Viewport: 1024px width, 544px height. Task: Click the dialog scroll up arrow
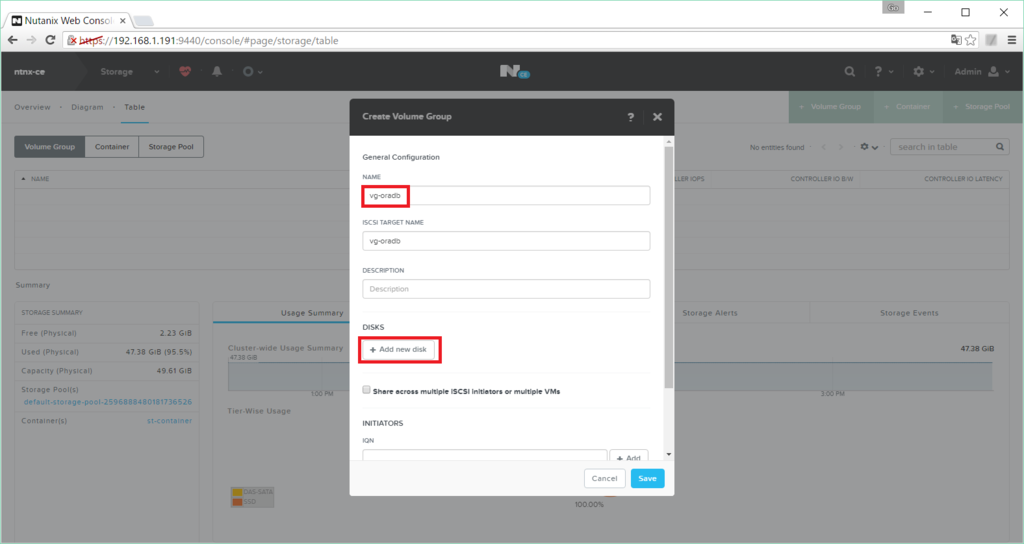click(x=669, y=141)
